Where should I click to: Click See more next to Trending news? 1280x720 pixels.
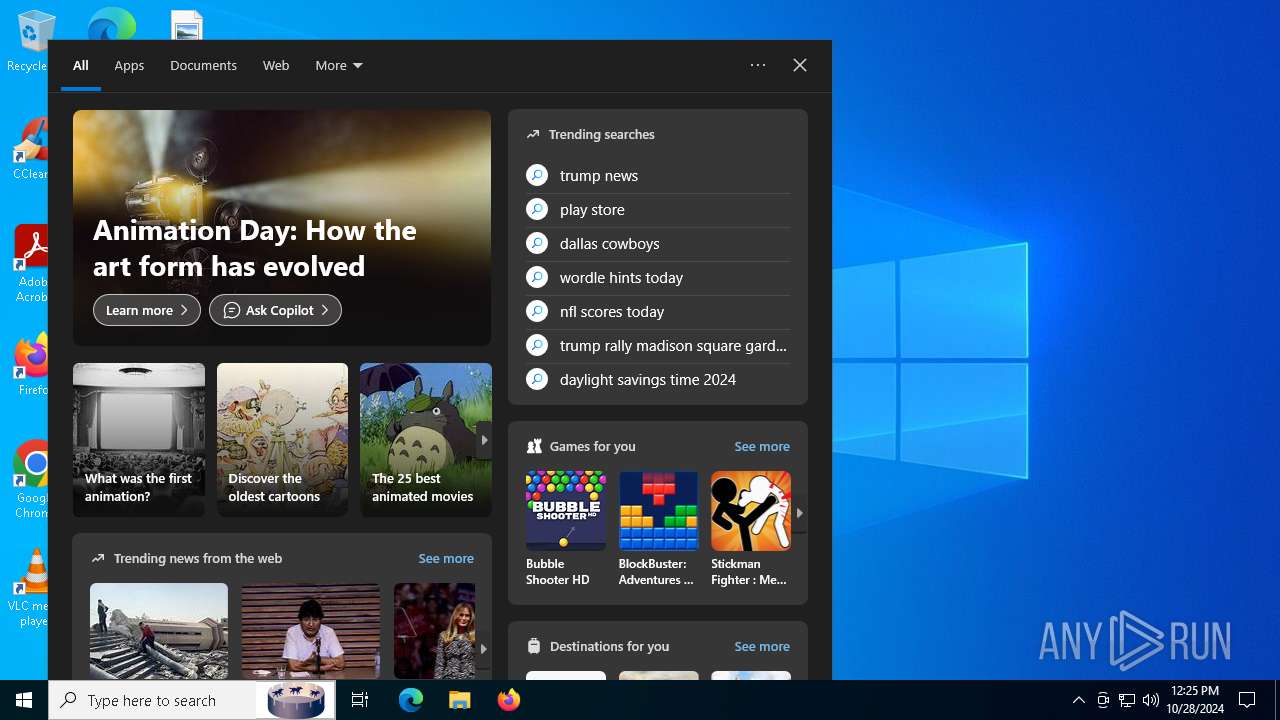tap(446, 558)
